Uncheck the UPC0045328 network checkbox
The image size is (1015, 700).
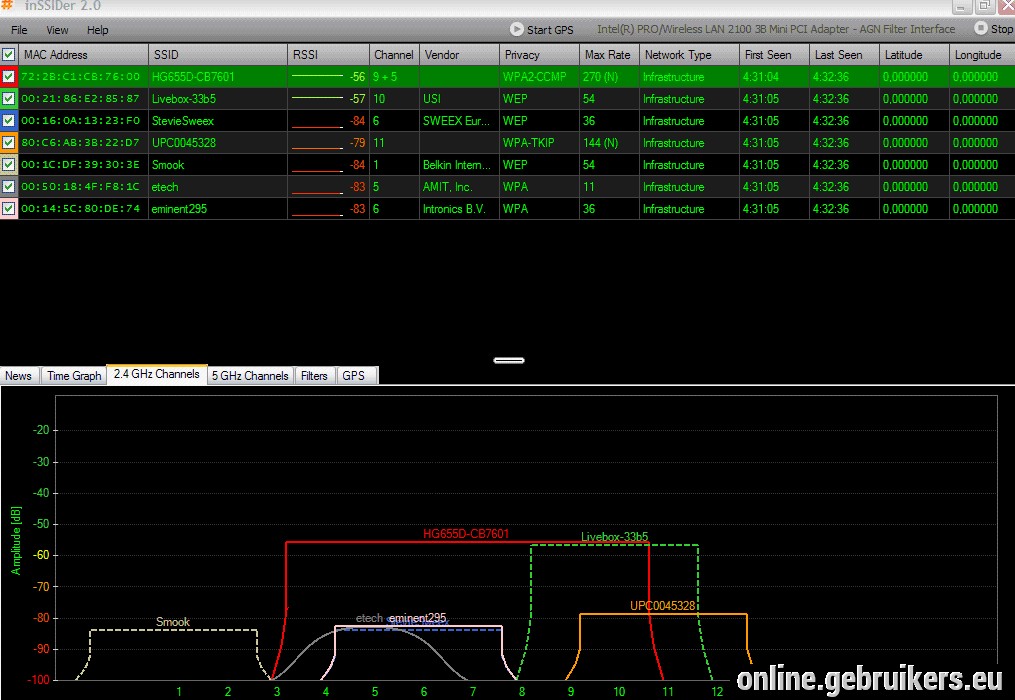(x=8, y=142)
